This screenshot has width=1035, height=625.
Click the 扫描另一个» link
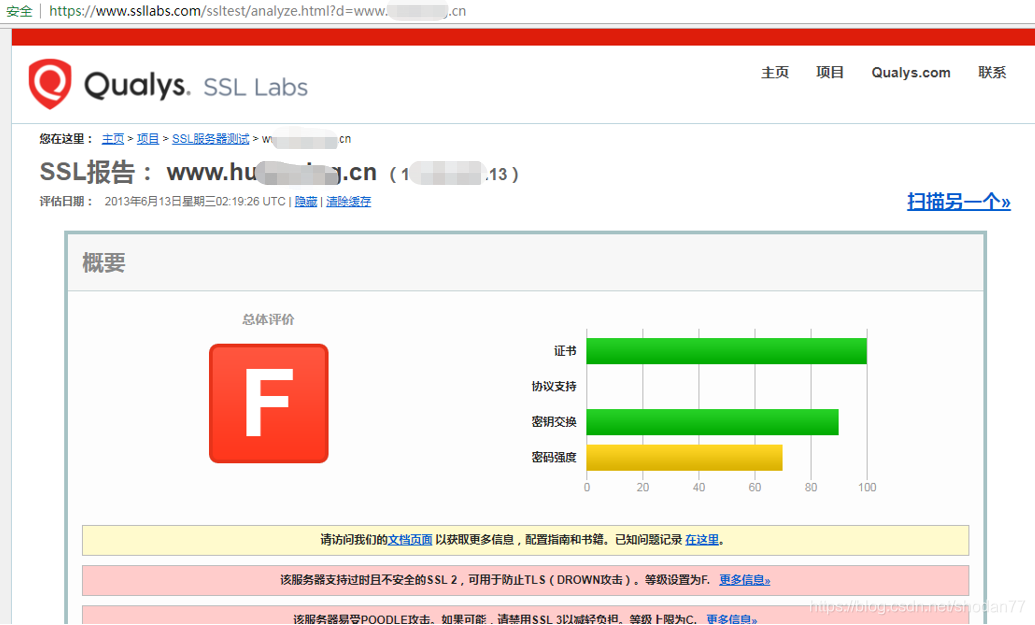(x=958, y=201)
